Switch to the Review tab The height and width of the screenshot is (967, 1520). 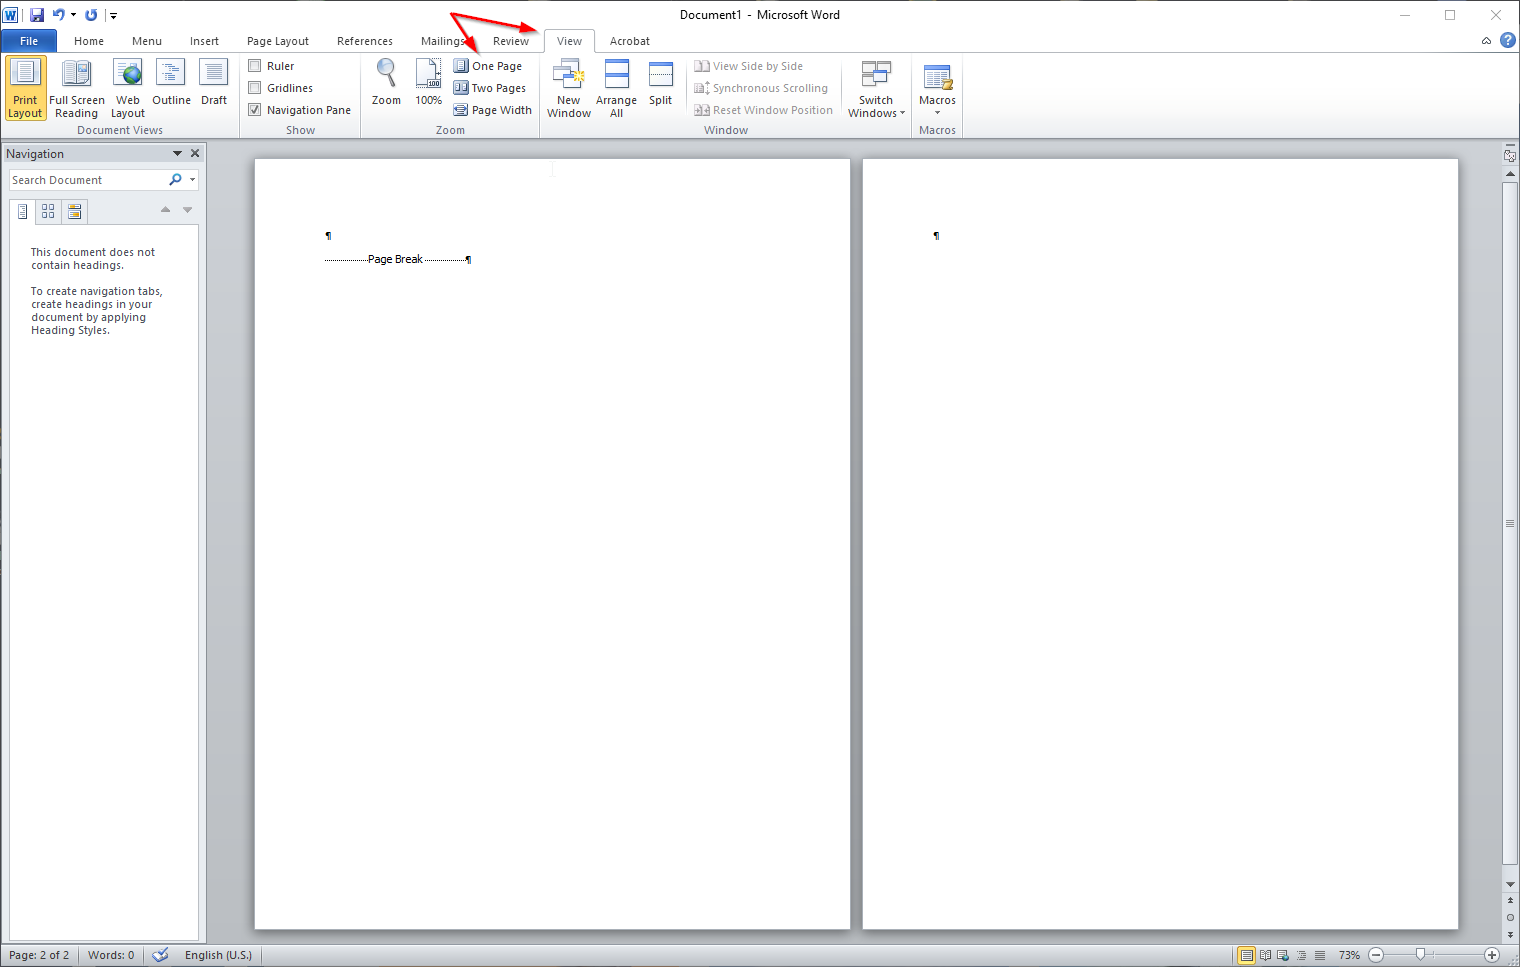511,41
